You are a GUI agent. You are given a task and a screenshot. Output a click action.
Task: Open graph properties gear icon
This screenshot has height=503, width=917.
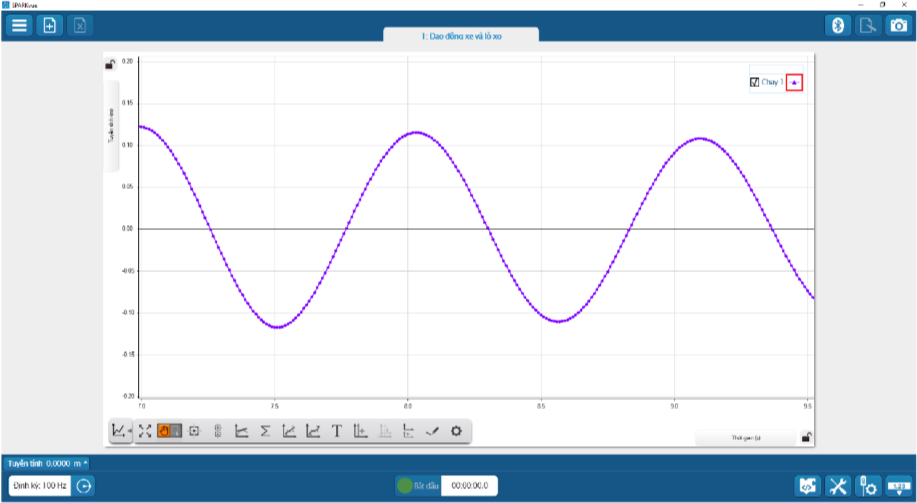(x=456, y=431)
